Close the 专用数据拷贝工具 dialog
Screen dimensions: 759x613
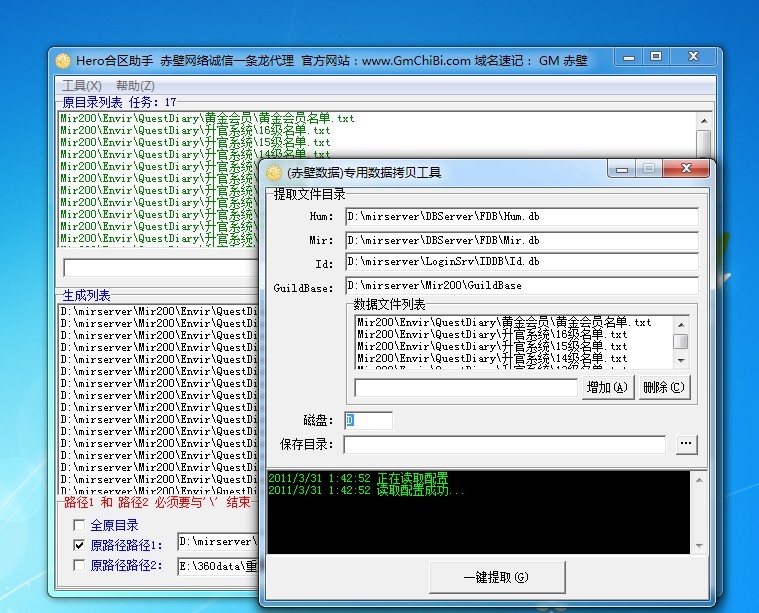687,170
